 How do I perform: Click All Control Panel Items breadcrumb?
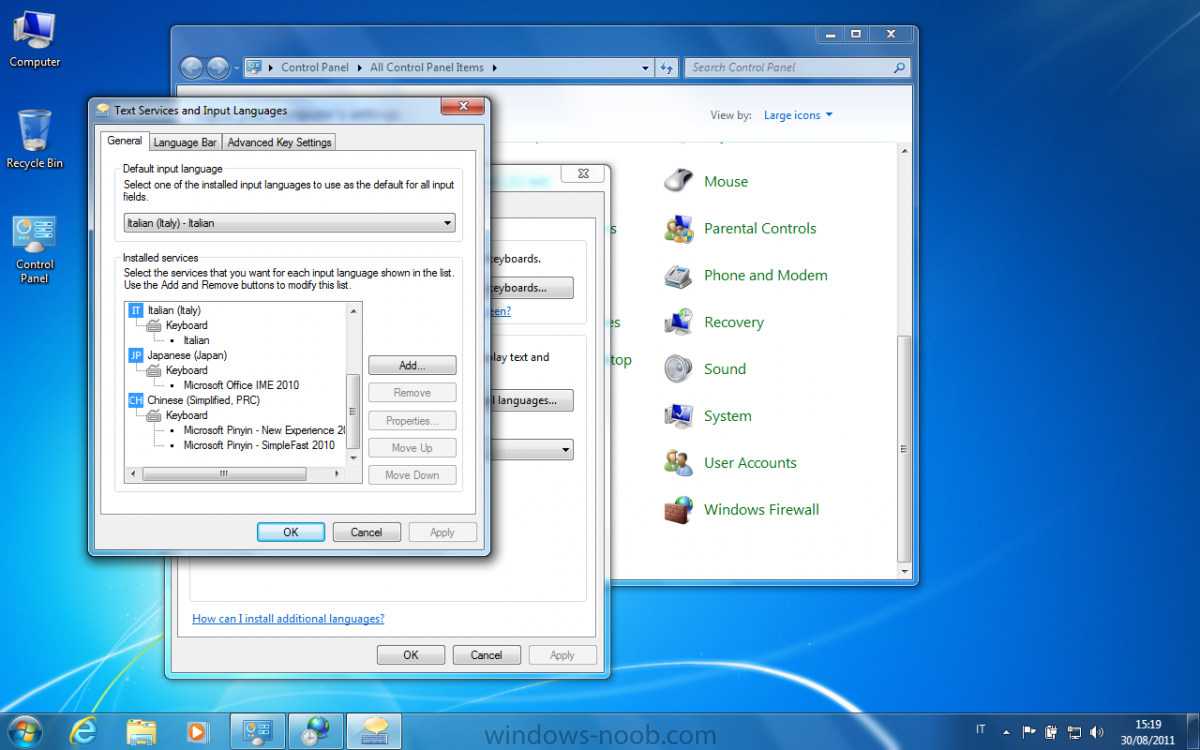(x=427, y=68)
